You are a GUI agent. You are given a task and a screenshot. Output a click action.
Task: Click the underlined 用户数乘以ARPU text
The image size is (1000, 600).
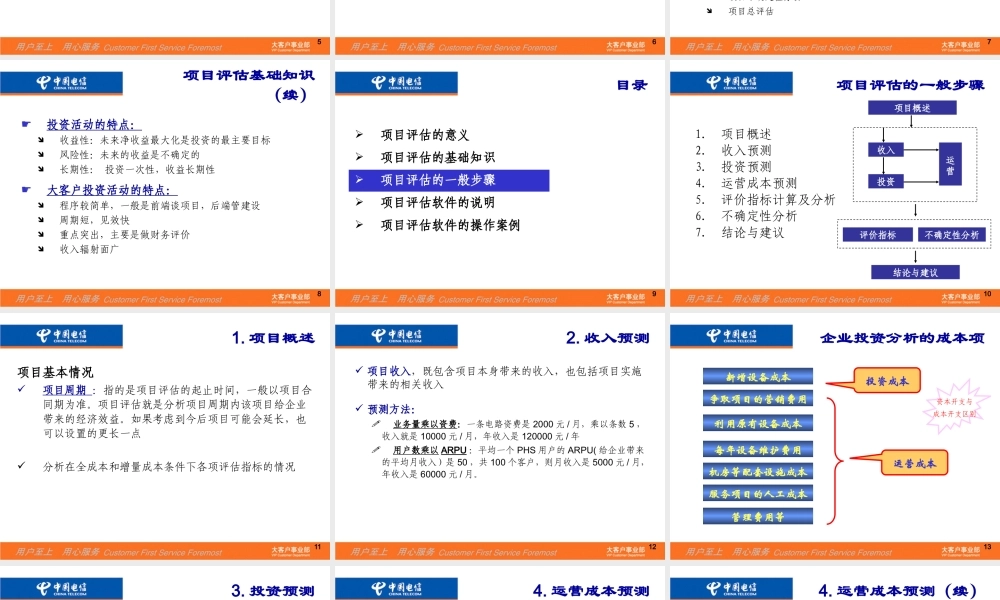(x=429, y=450)
